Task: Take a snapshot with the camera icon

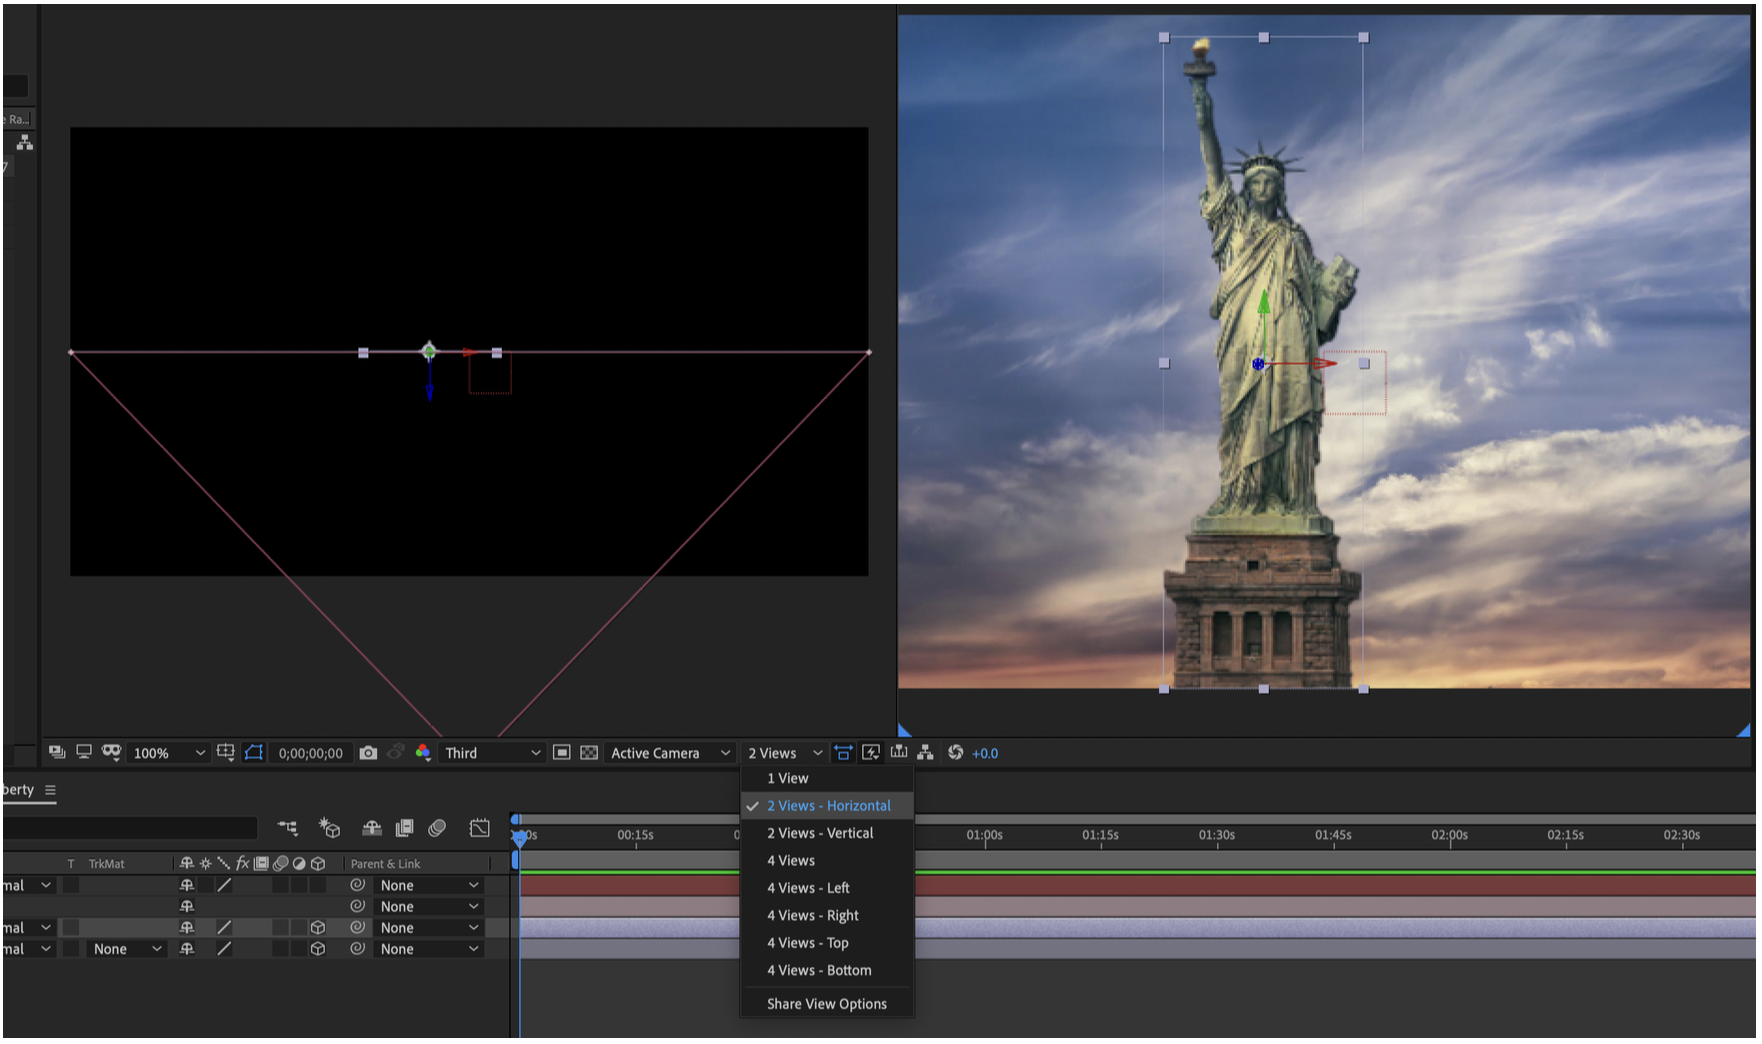Action: (x=368, y=753)
